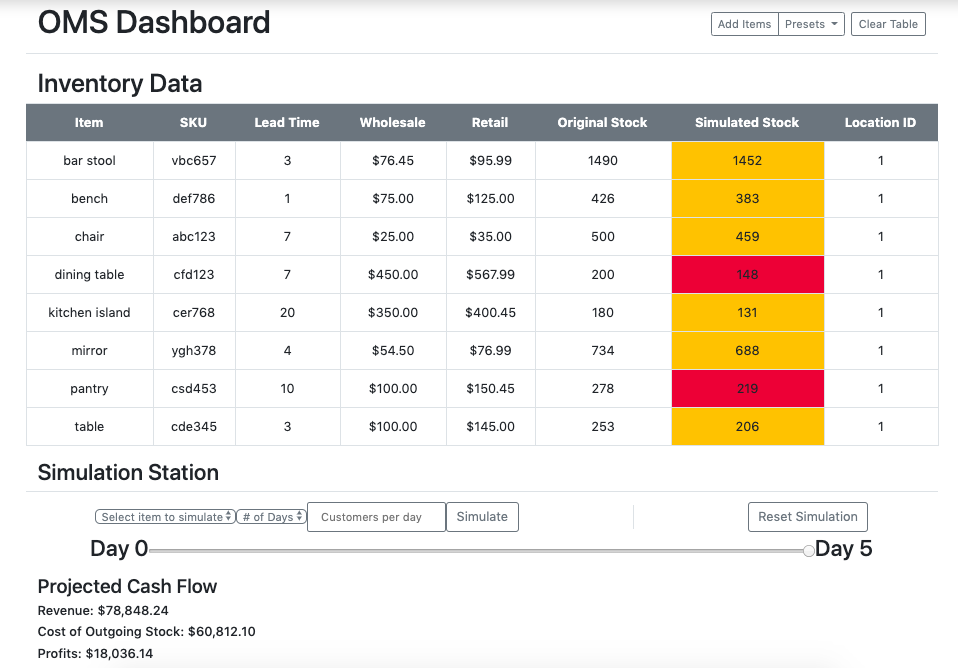Click original stock value 278

coord(602,389)
